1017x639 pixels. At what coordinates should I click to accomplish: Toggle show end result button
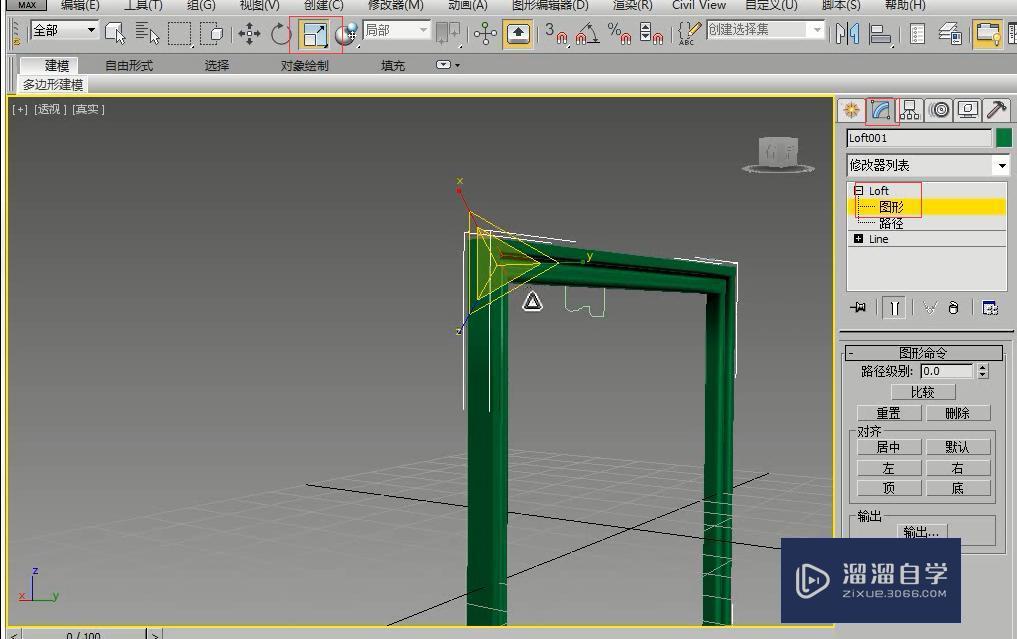pos(895,308)
